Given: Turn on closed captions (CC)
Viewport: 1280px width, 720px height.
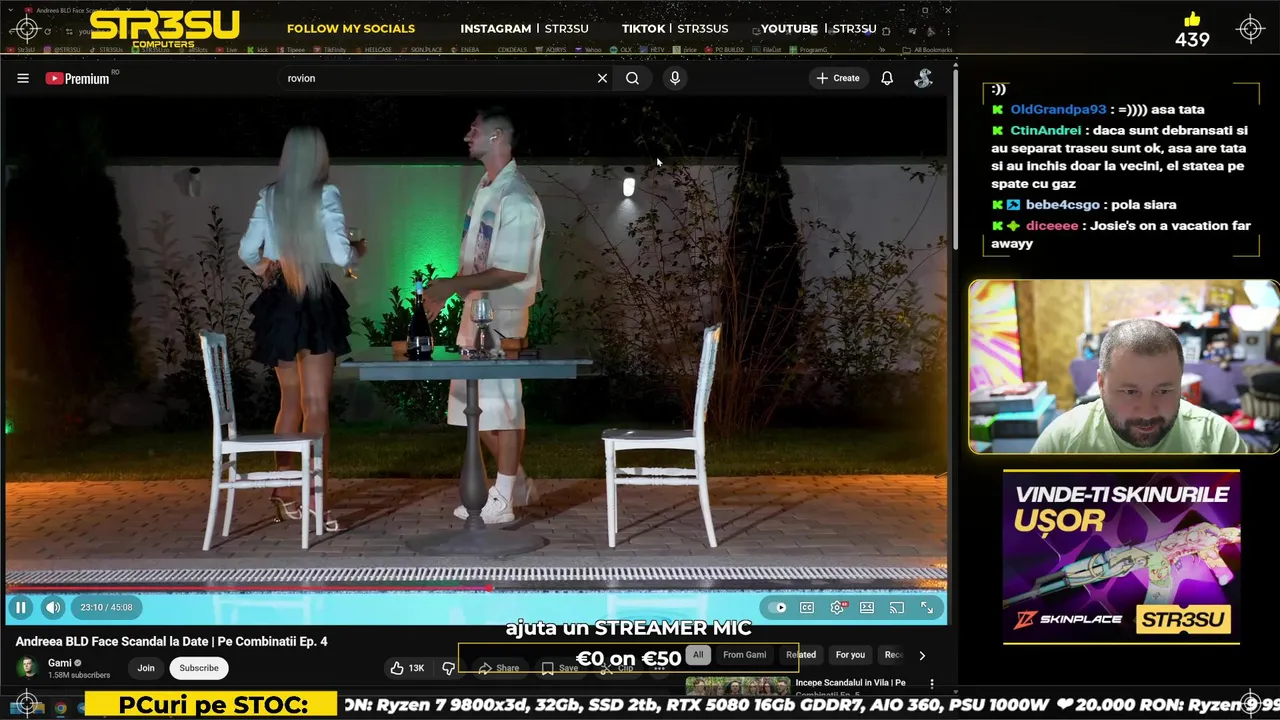Looking at the screenshot, I should 807,607.
